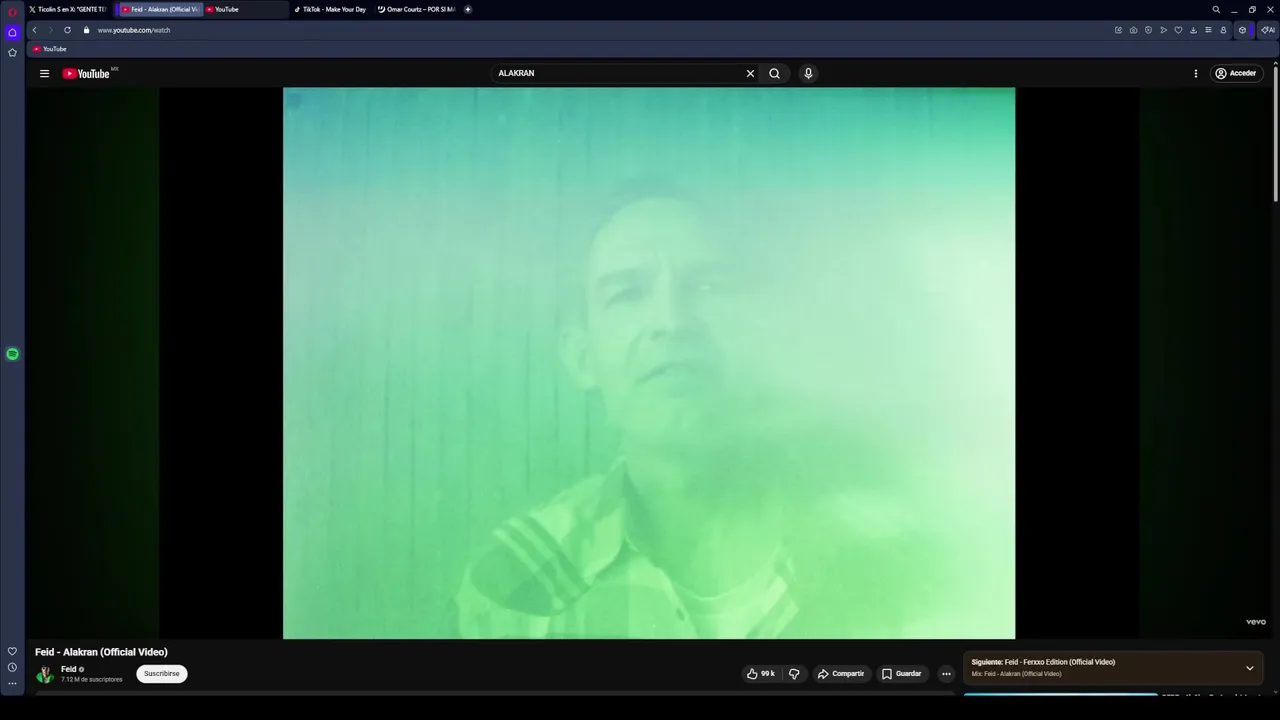
Task: Open Feid channel avatar
Action: (x=45, y=674)
